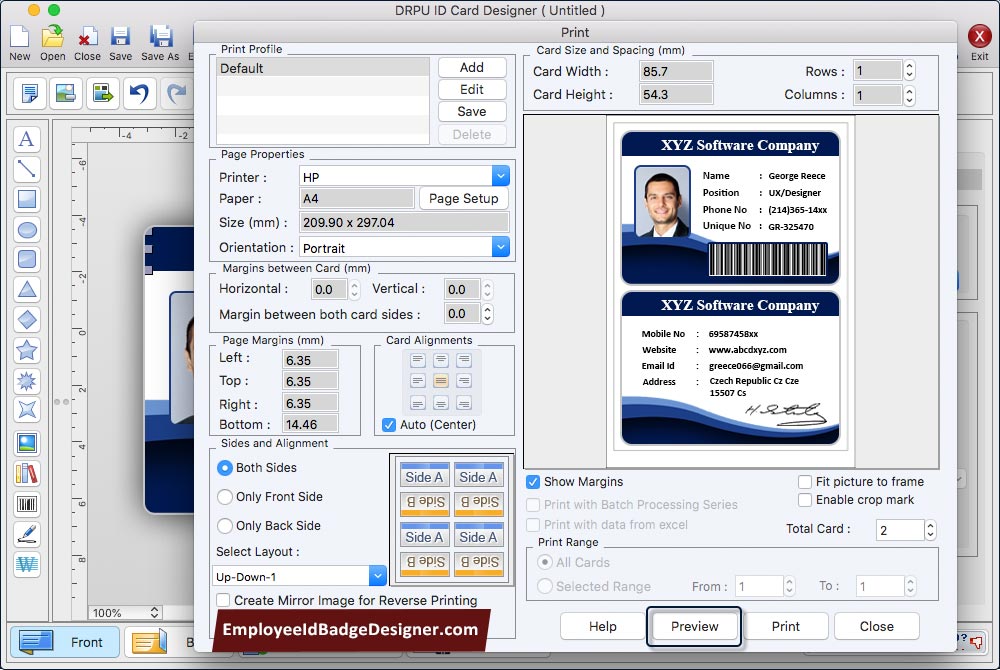Toggle Show Margins checkbox

(x=533, y=482)
